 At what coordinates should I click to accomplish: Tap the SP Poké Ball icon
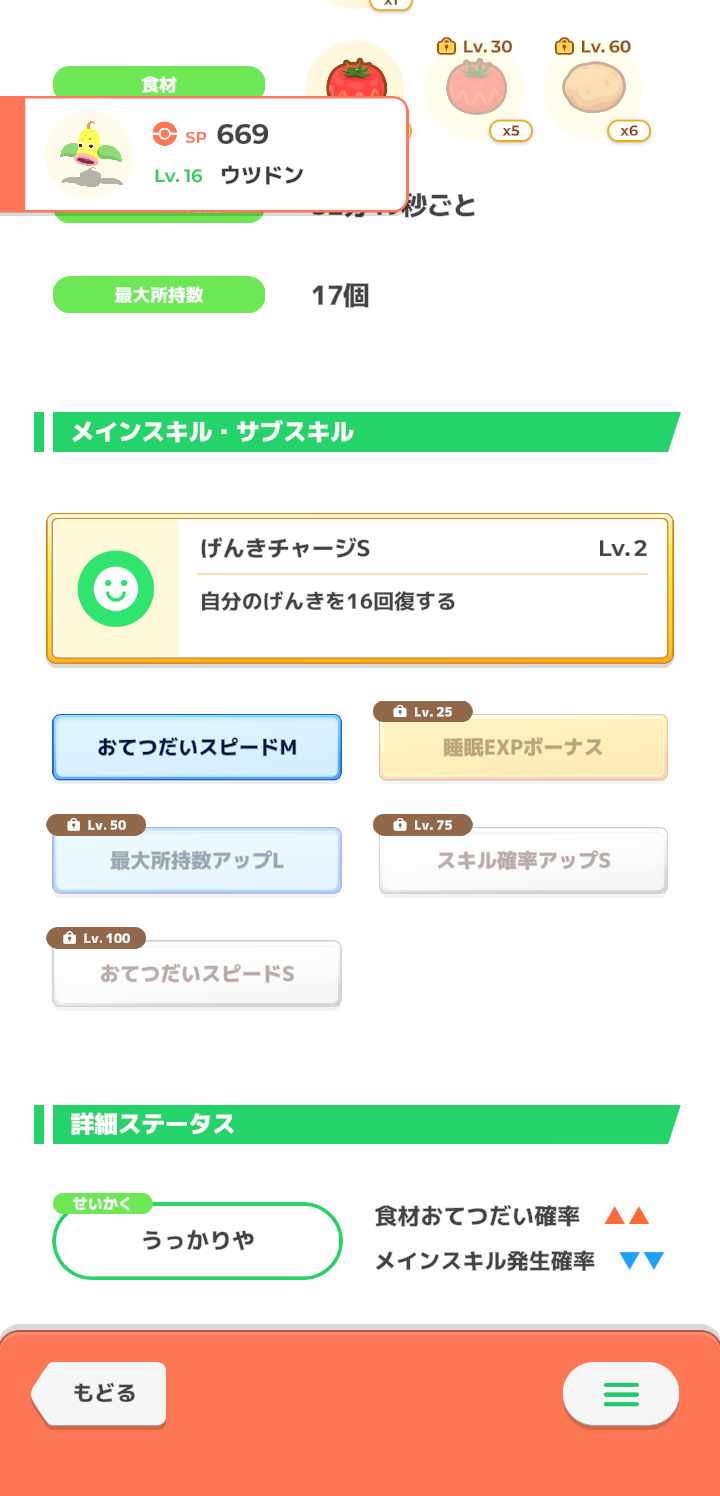tap(165, 134)
